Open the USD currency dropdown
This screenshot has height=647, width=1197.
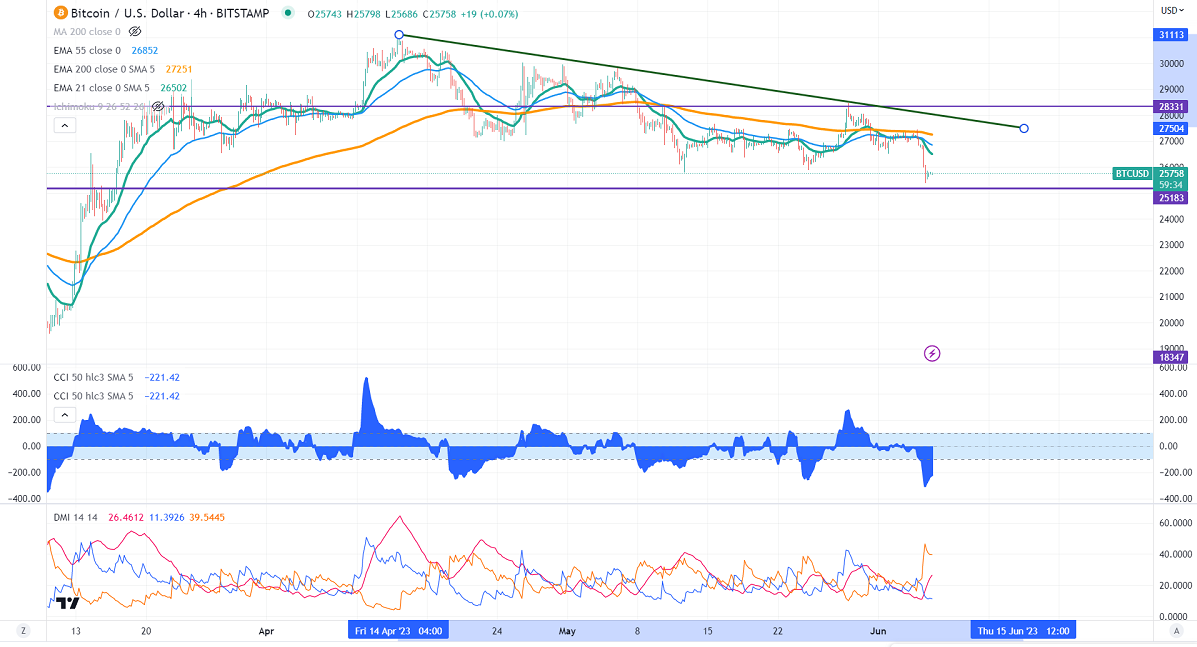[1172, 11]
